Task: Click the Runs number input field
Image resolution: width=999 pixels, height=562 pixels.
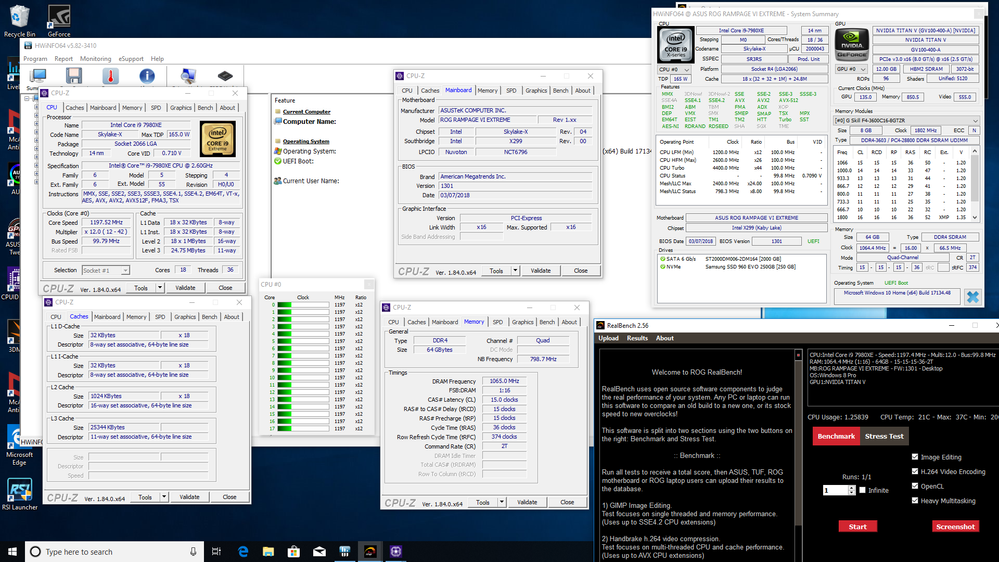Action: coord(835,491)
